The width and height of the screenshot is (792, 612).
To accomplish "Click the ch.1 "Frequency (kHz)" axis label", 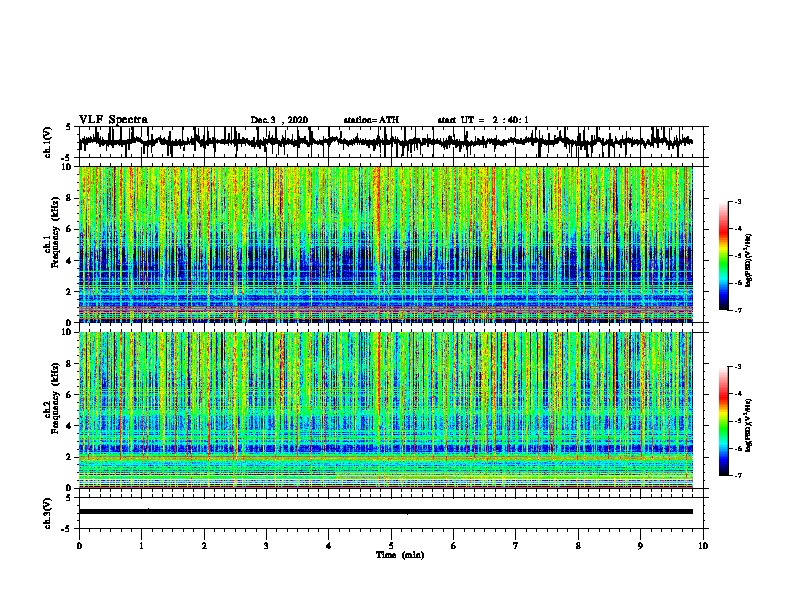I will 55,233.
